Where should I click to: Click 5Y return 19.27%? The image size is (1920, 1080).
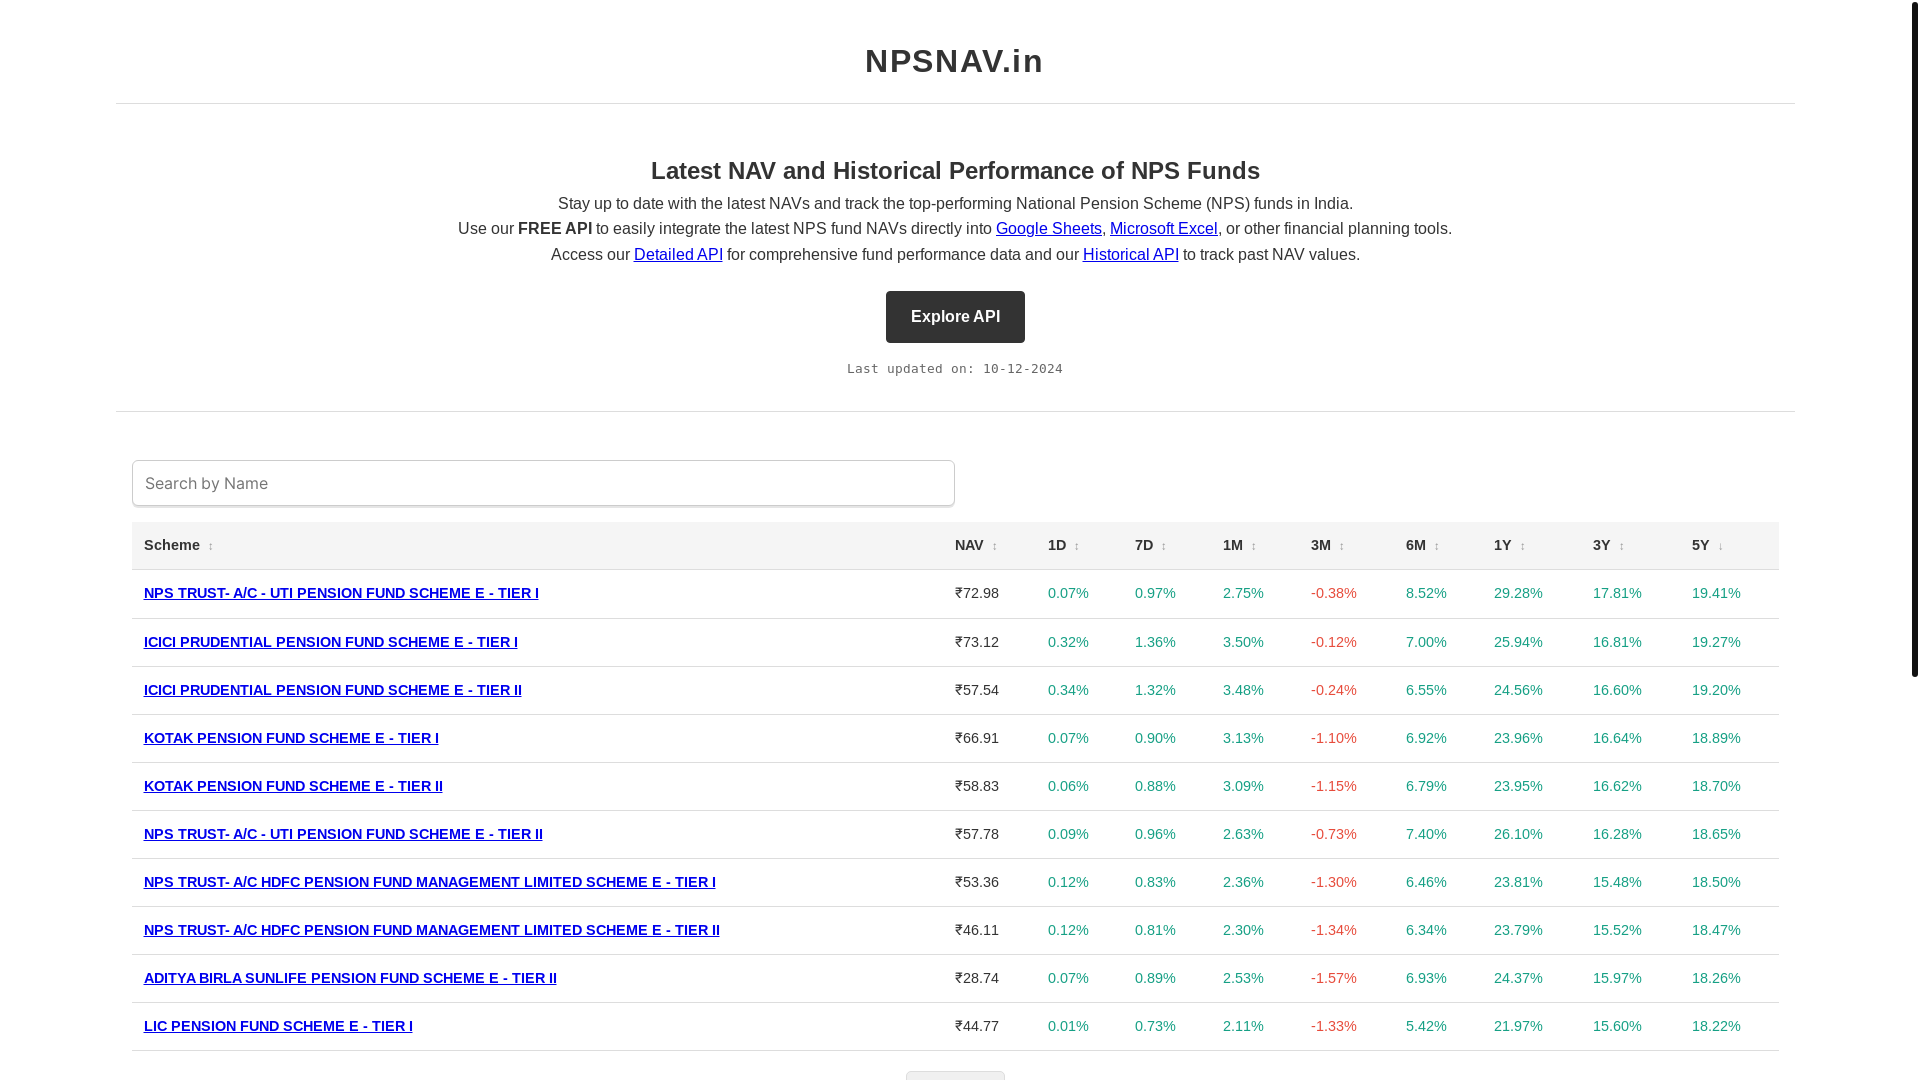1716,642
